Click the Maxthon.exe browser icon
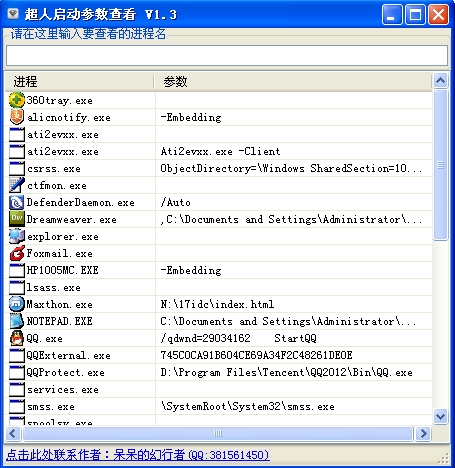 tap(17, 304)
